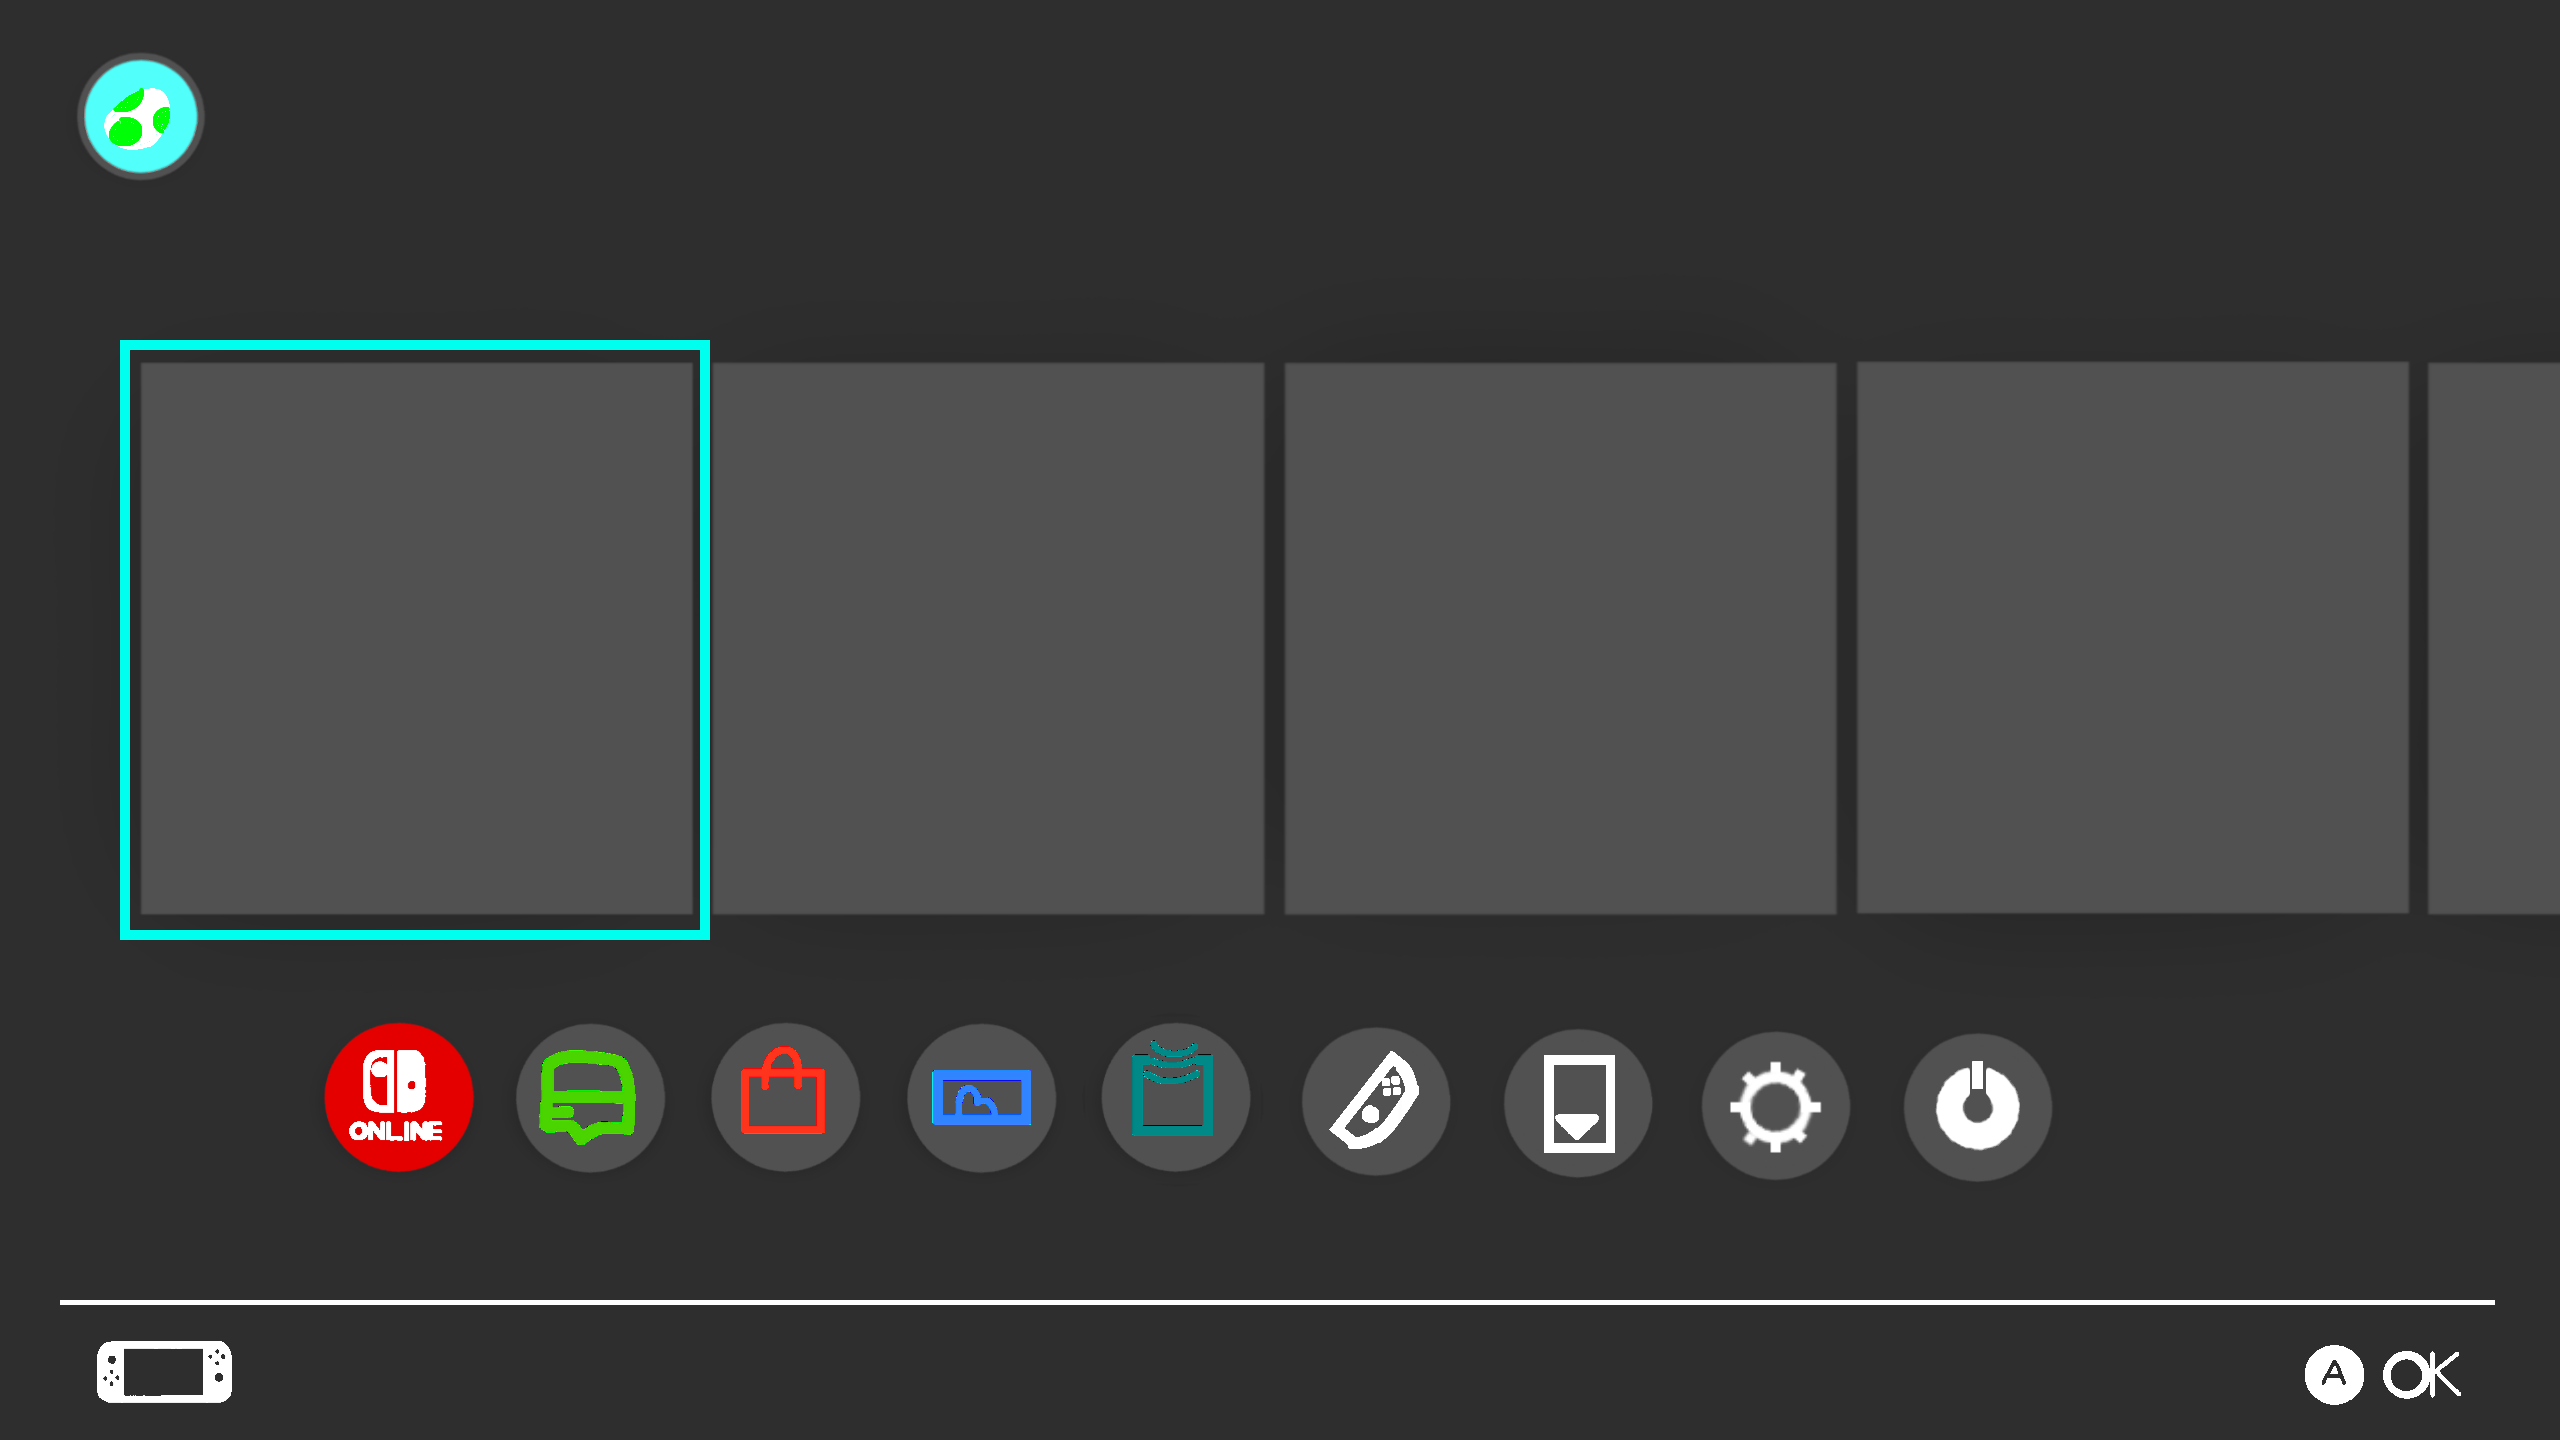
Task: Open the Virtual Game Cards icon
Action: pos(1578,1103)
